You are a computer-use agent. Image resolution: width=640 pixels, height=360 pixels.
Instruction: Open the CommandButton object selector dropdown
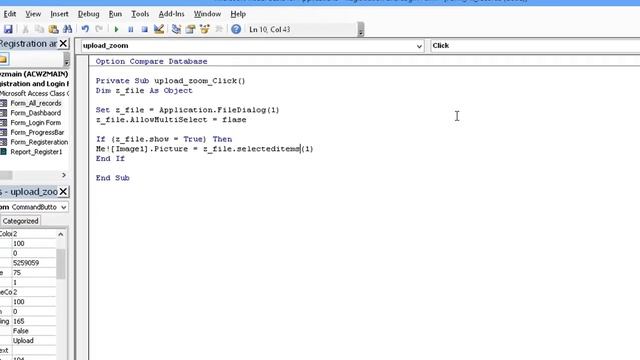(x=64, y=207)
